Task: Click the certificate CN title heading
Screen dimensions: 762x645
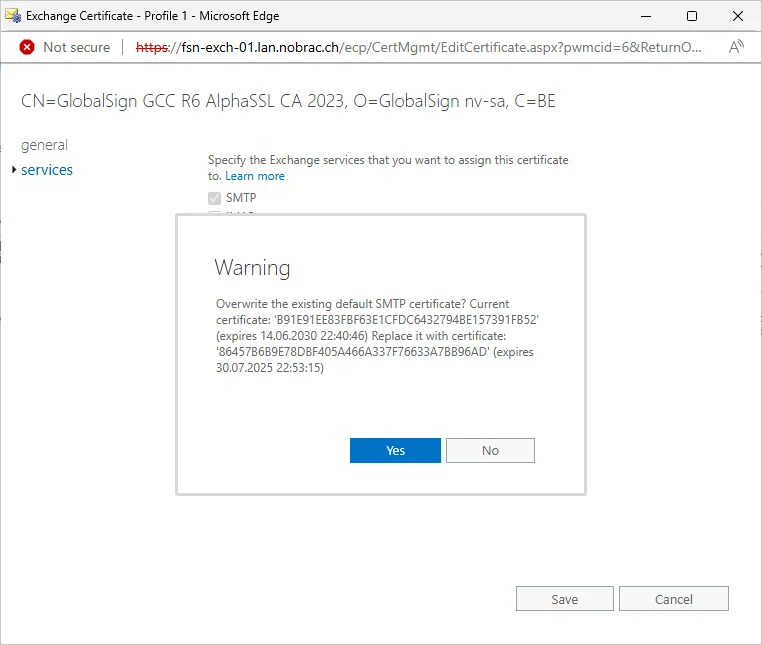Action: [288, 101]
